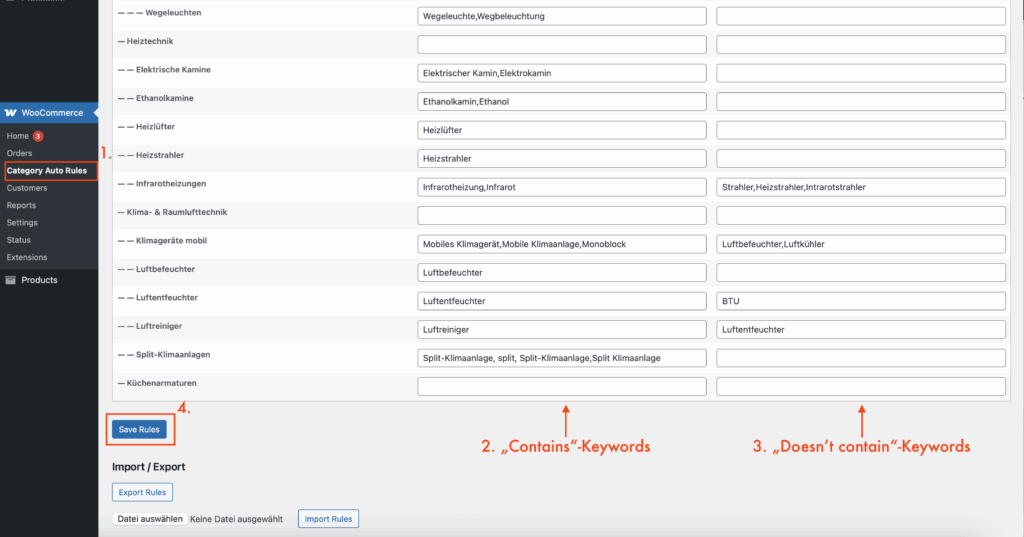Open Reports in the sidebar
The image size is (1024, 537).
click(x=21, y=205)
